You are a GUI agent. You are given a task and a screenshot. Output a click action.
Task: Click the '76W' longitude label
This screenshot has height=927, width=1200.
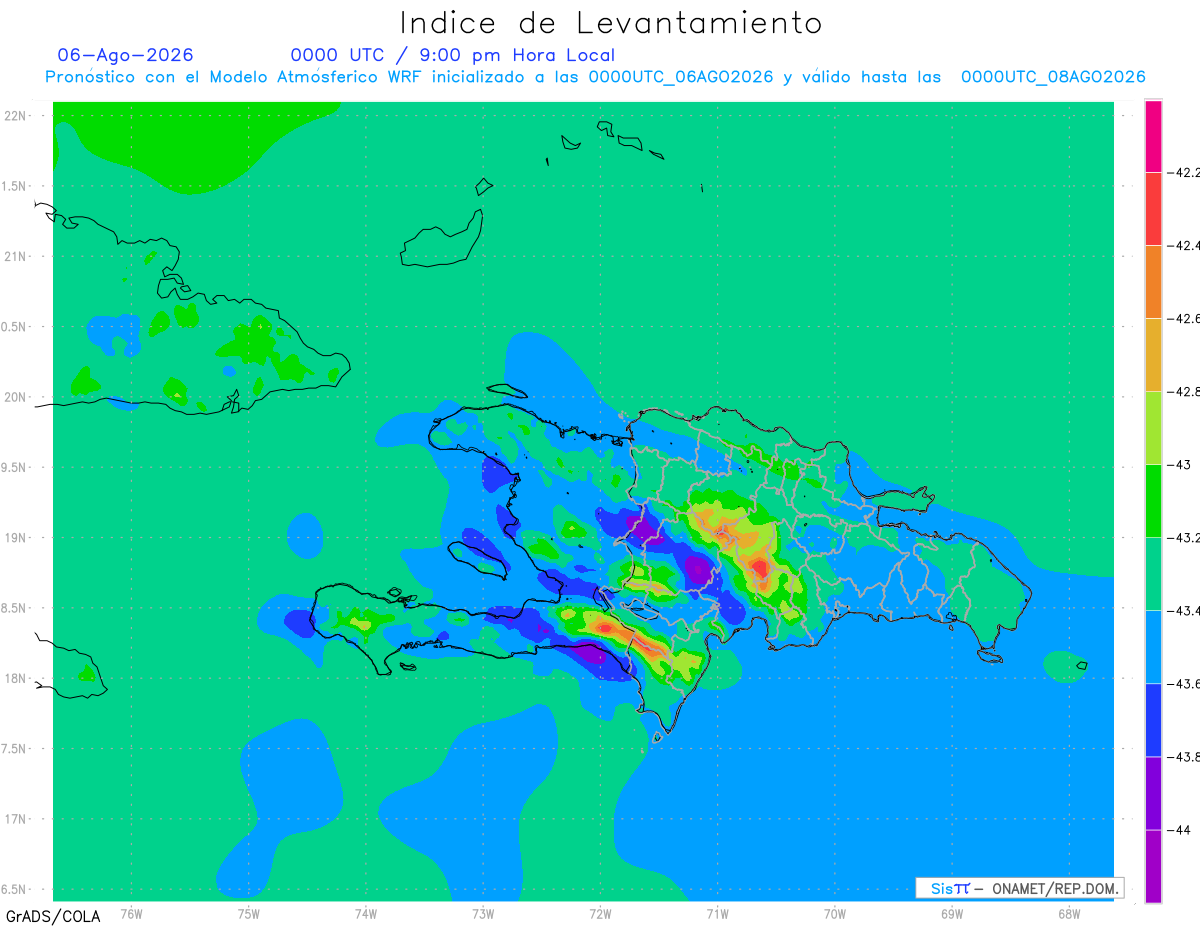[x=131, y=913]
